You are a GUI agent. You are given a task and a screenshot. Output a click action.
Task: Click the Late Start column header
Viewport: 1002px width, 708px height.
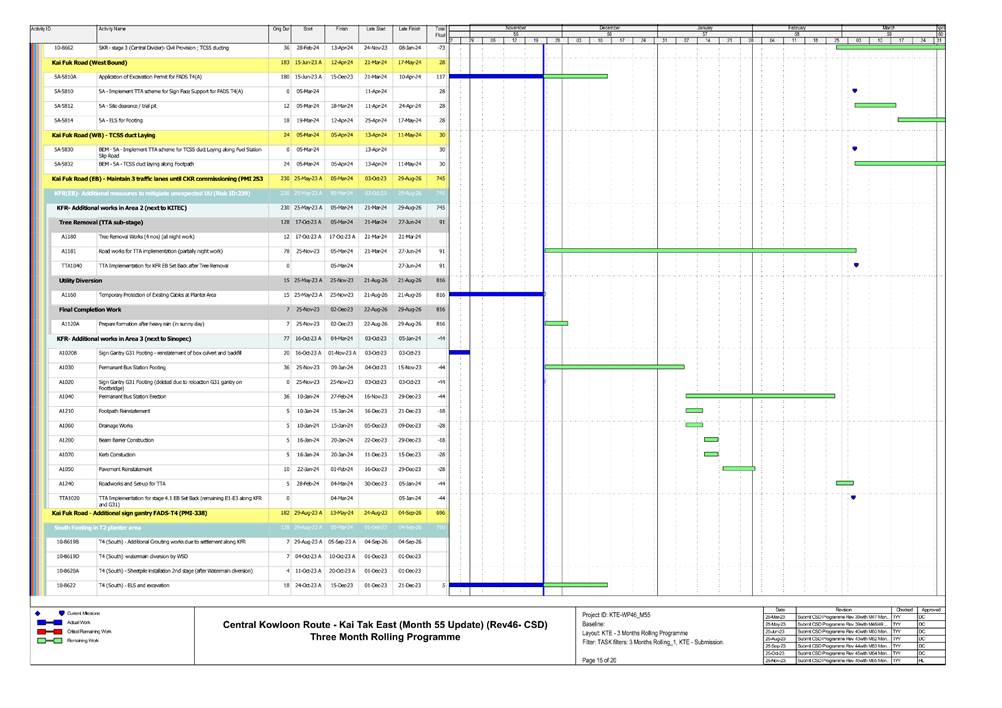(374, 31)
